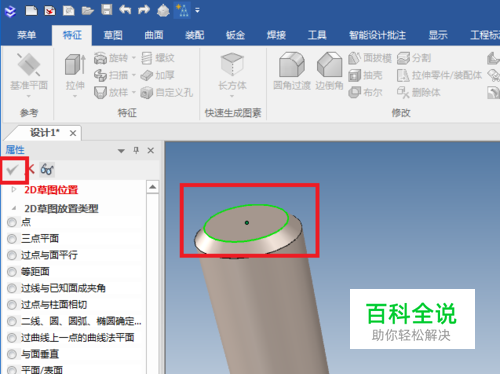The height and width of the screenshot is (374, 500).
Task: Click the preview glasses icon
Action: (47, 169)
